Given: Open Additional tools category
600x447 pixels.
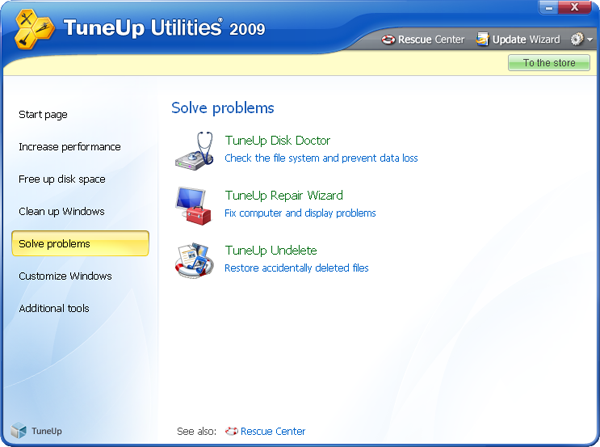Looking at the screenshot, I should [54, 308].
